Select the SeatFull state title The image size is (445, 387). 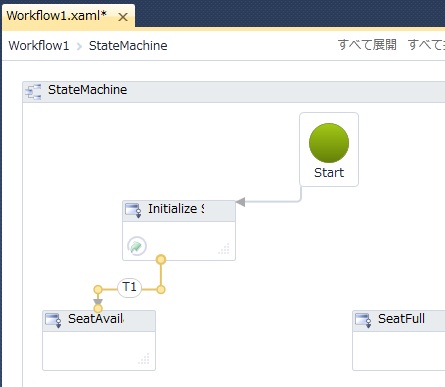(401, 319)
